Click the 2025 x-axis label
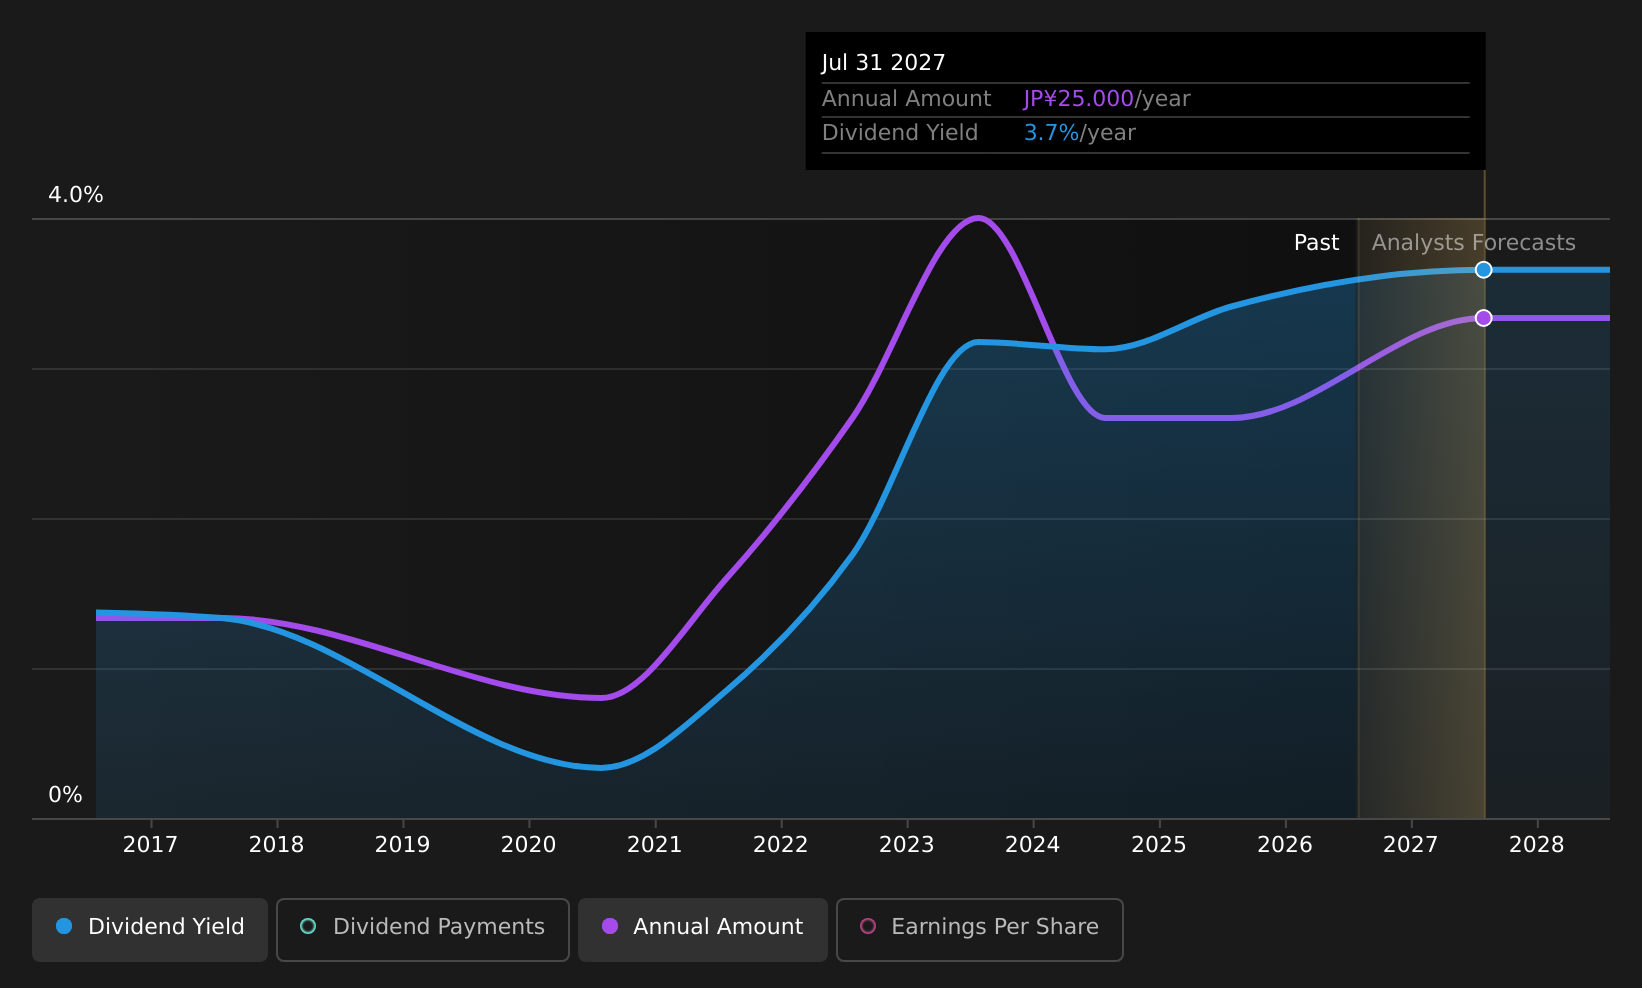1642x988 pixels. [1158, 845]
